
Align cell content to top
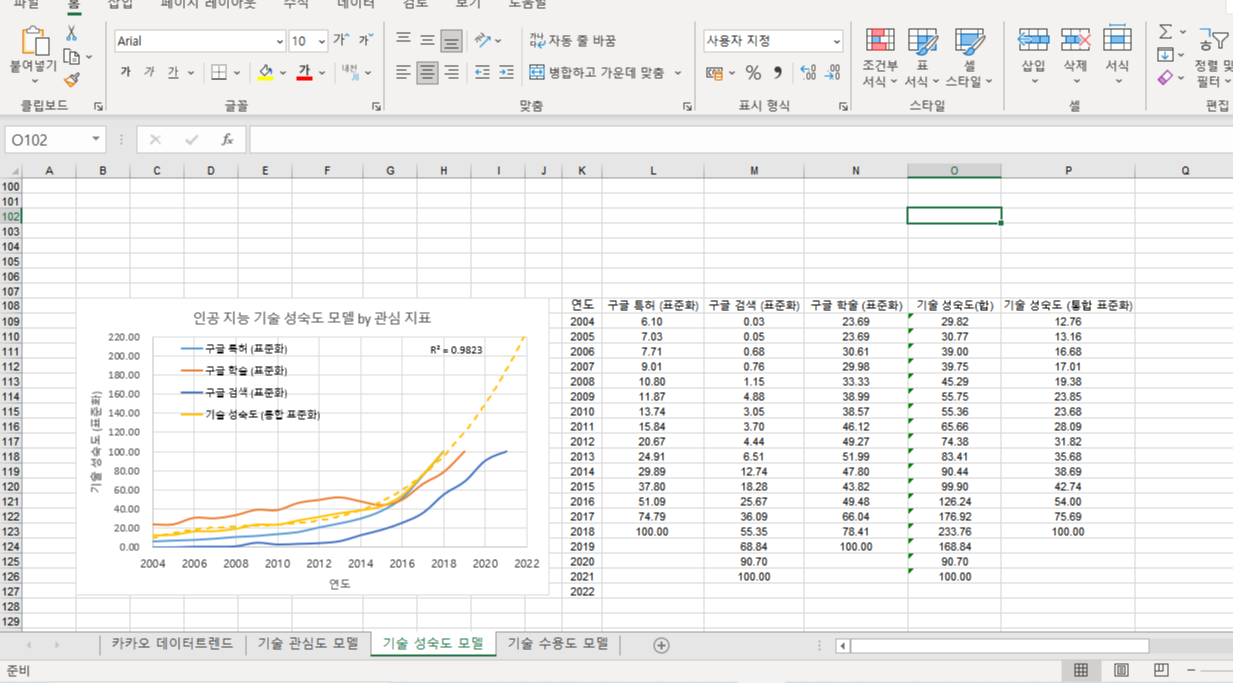tap(403, 40)
